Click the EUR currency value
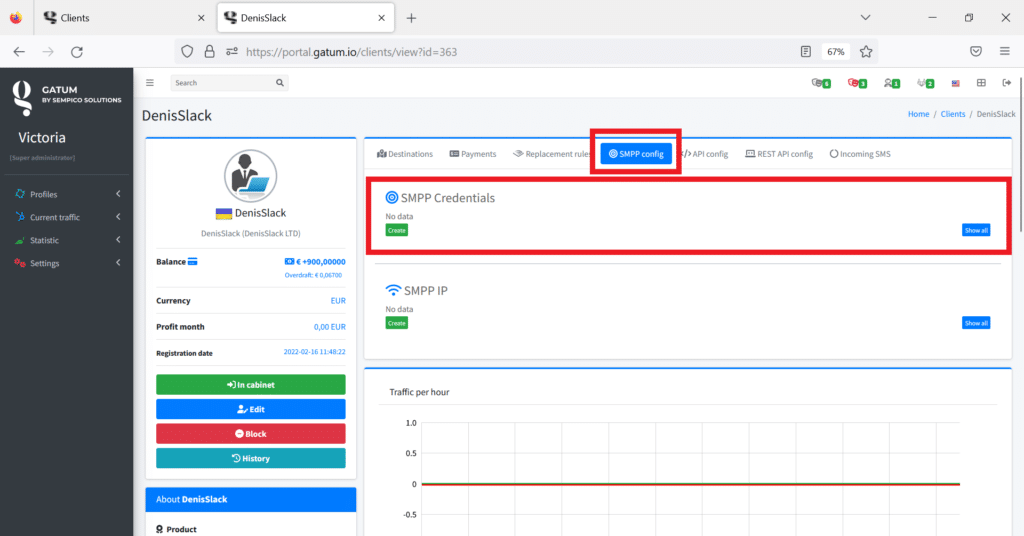This screenshot has height=536, width=1024. tap(338, 301)
